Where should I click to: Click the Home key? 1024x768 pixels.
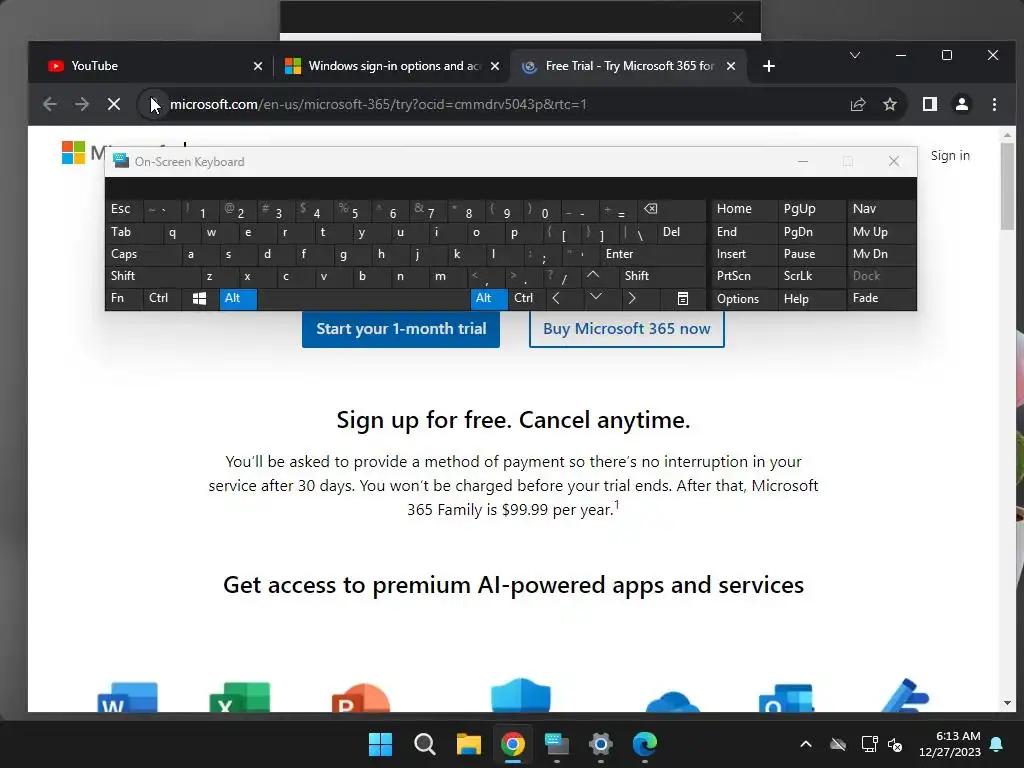[x=743, y=209]
